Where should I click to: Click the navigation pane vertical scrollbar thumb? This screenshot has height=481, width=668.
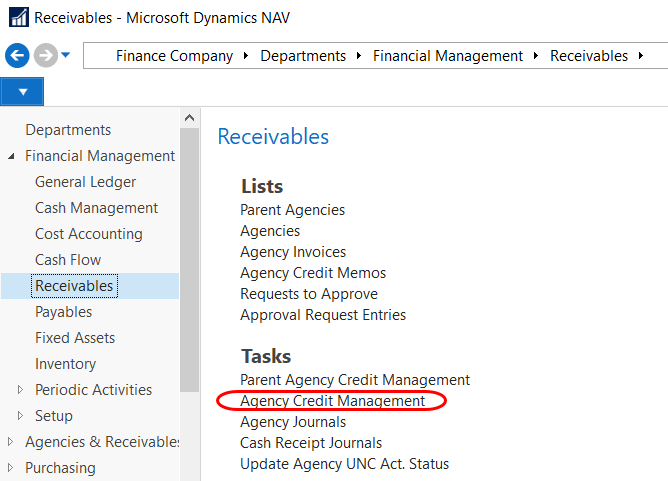[189, 250]
